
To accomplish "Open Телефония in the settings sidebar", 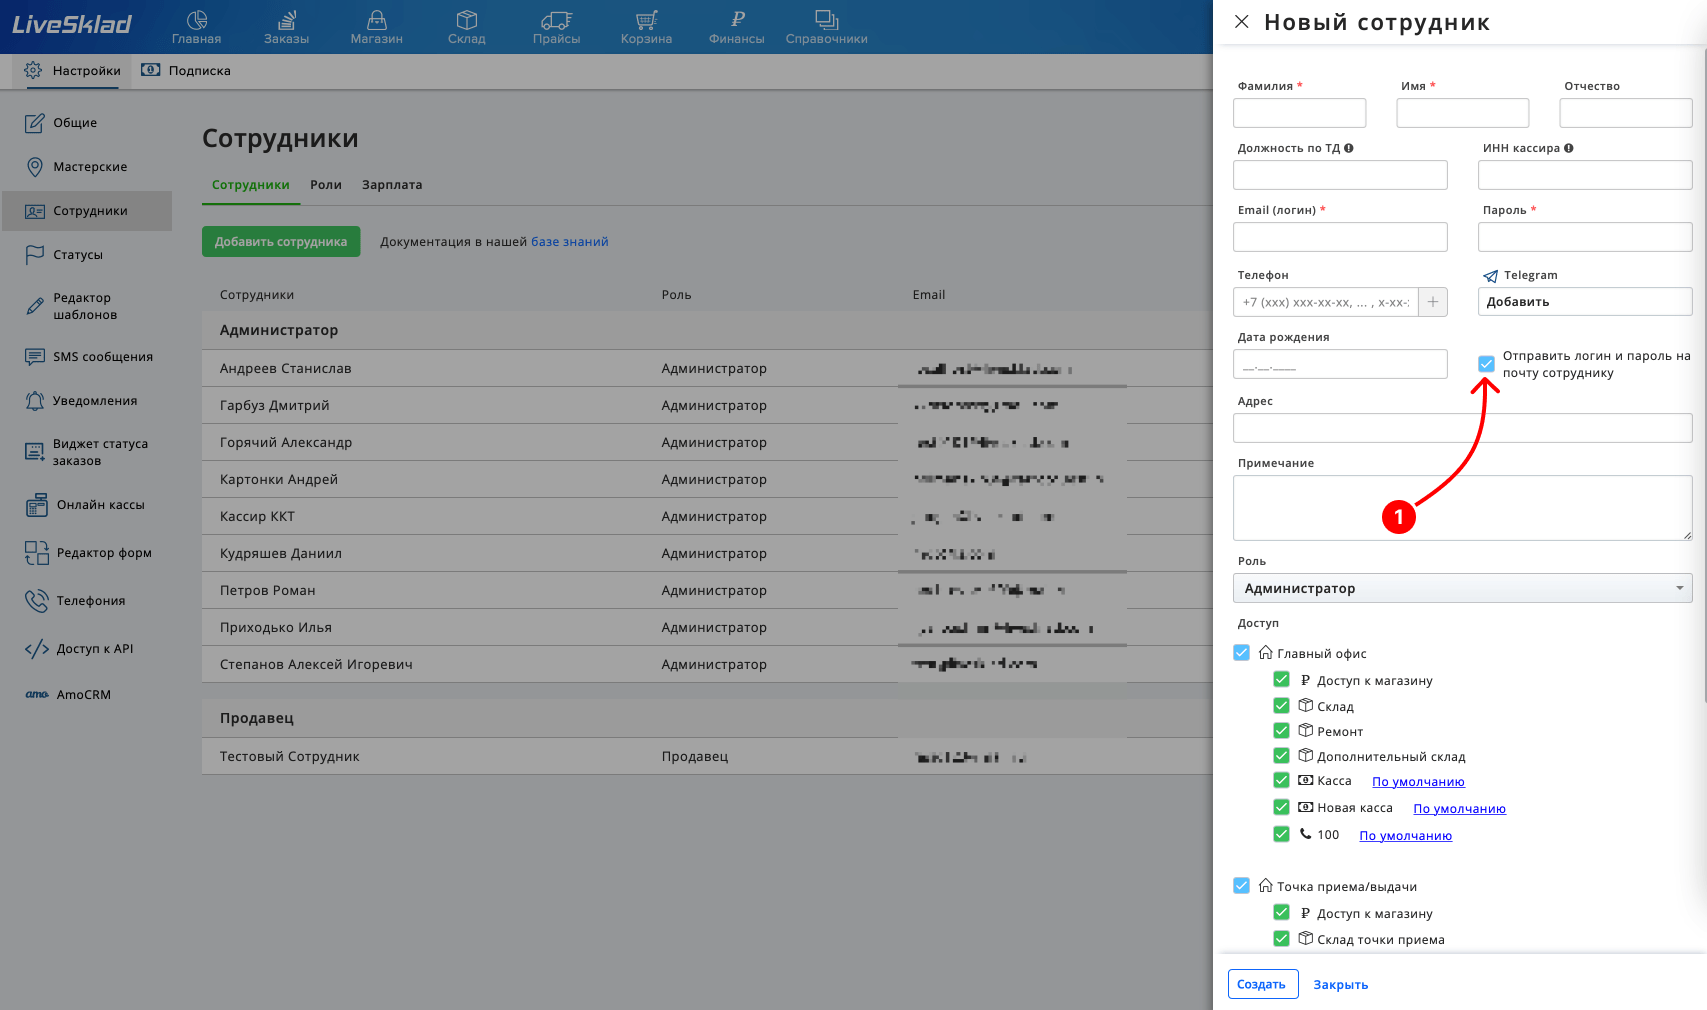I will [x=90, y=601].
